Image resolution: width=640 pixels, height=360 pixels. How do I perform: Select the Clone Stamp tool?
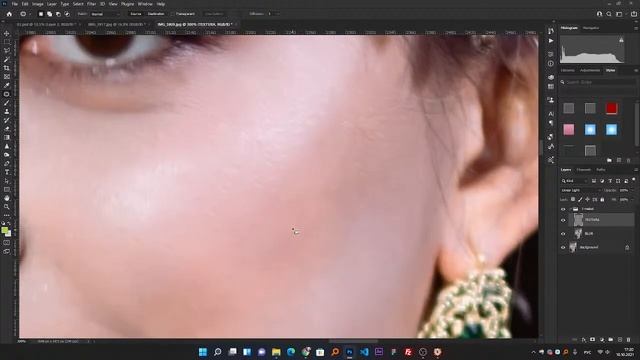[x=7, y=111]
